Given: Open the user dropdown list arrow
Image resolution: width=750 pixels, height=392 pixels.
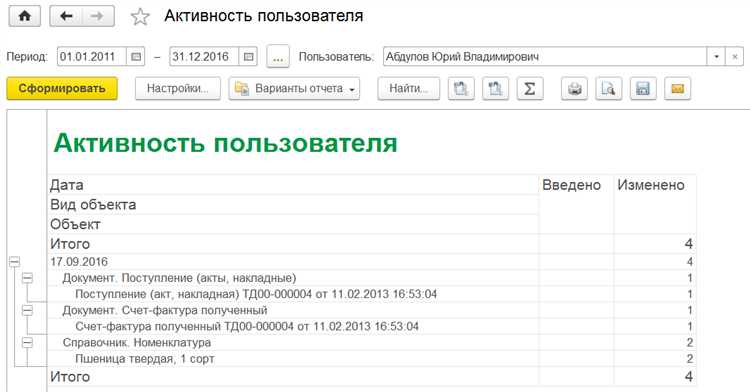Looking at the screenshot, I should (716, 57).
